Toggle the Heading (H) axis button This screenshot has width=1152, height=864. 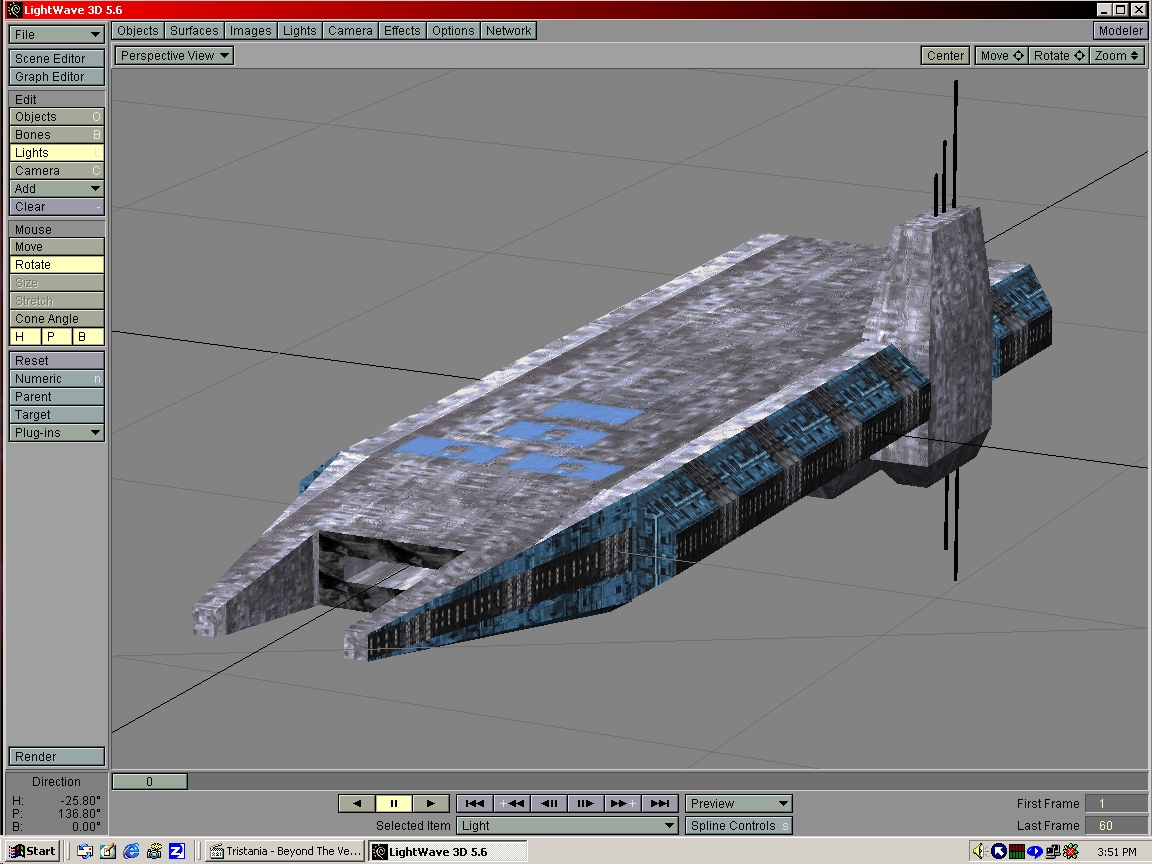24,337
